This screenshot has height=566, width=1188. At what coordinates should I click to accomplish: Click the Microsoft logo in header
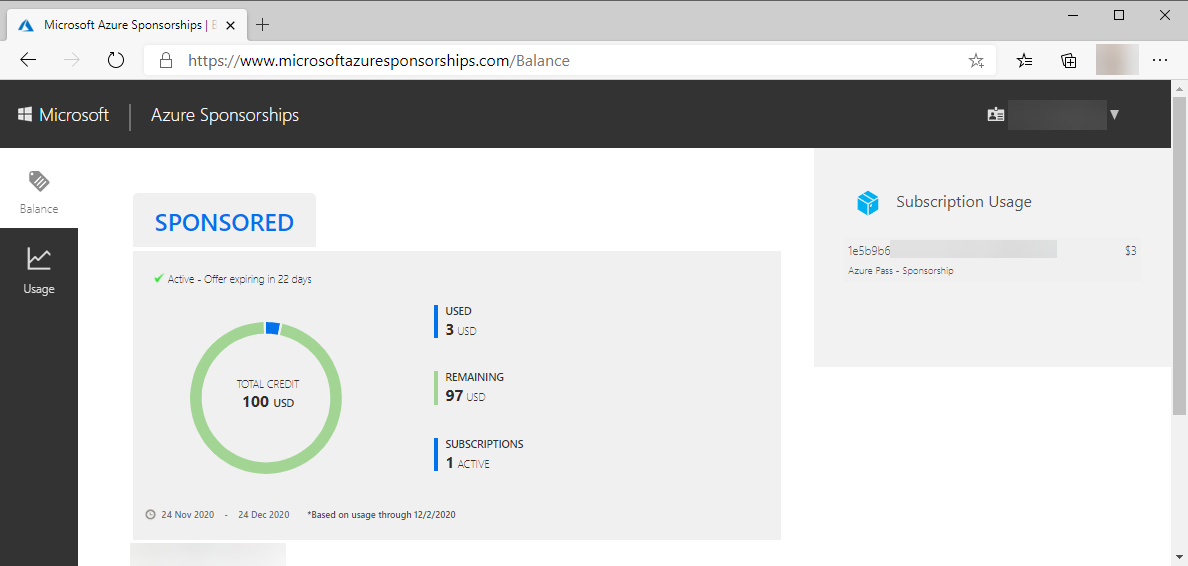[25, 115]
